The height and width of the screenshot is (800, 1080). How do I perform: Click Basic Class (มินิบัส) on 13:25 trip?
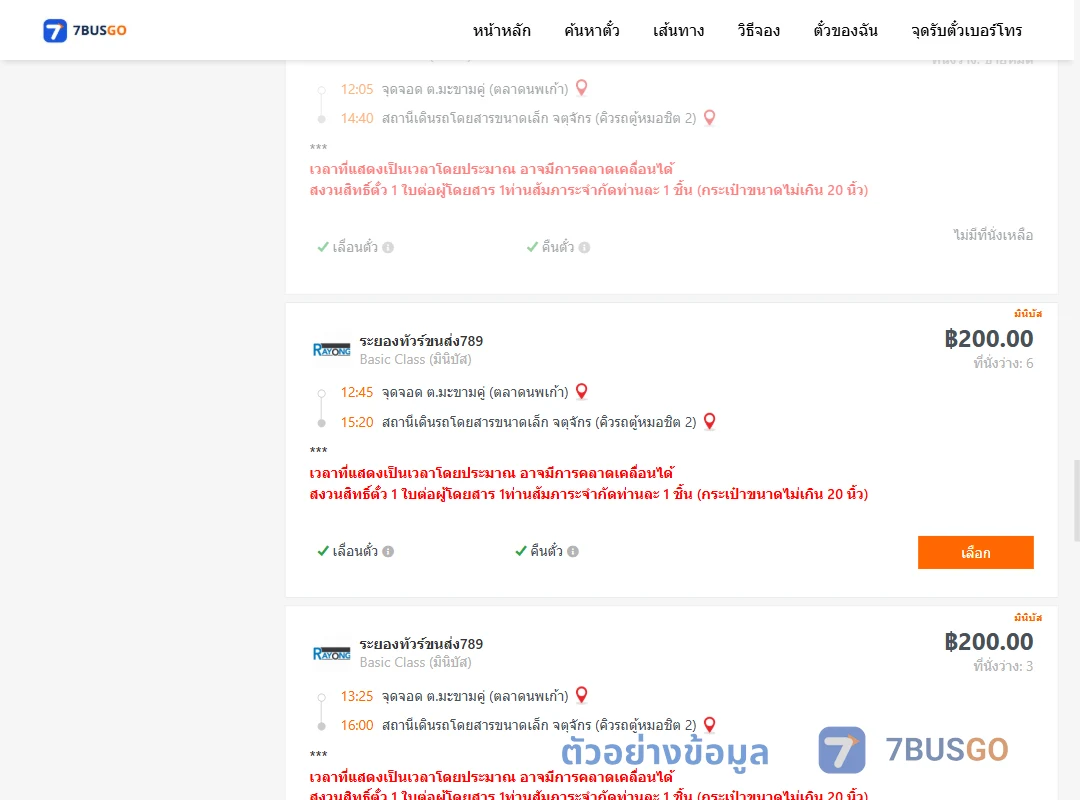[x=415, y=663]
